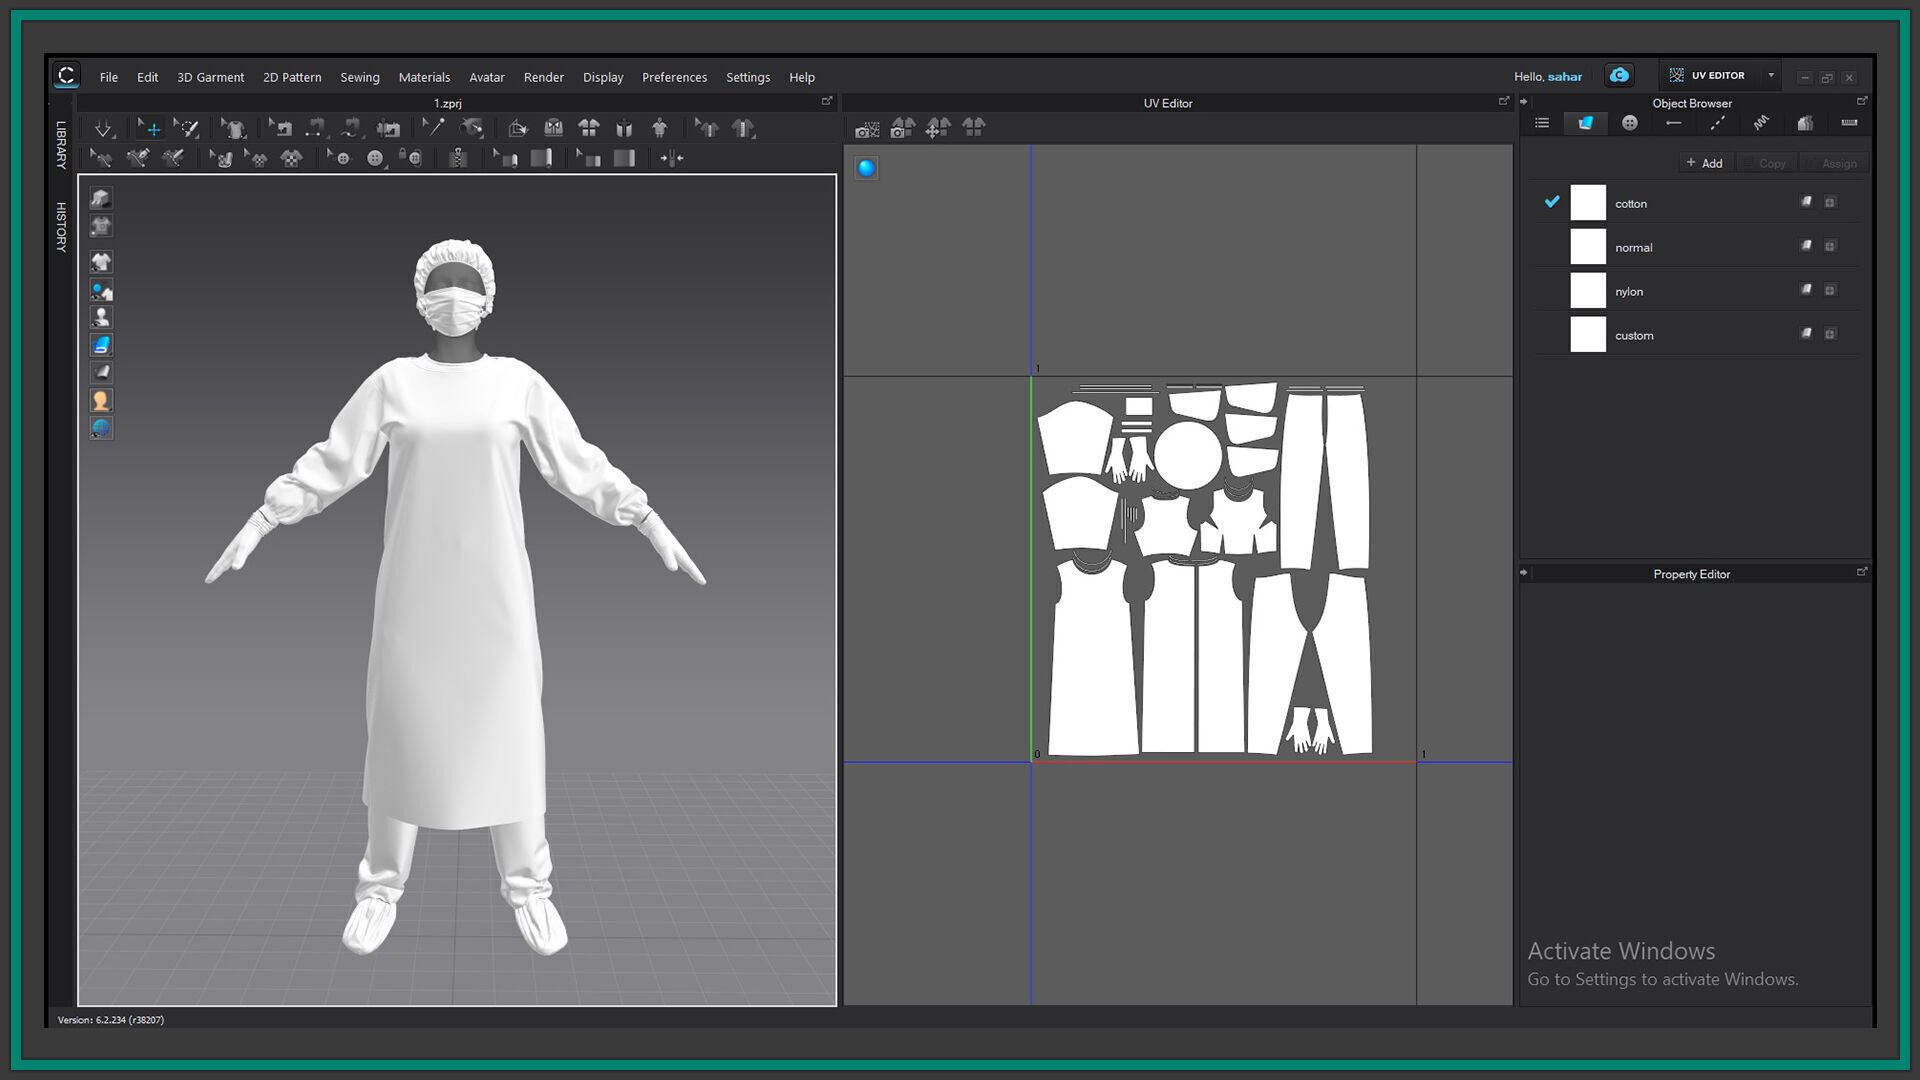Toggle the blue globe environment display
This screenshot has width=1920, height=1080.
(x=101, y=428)
